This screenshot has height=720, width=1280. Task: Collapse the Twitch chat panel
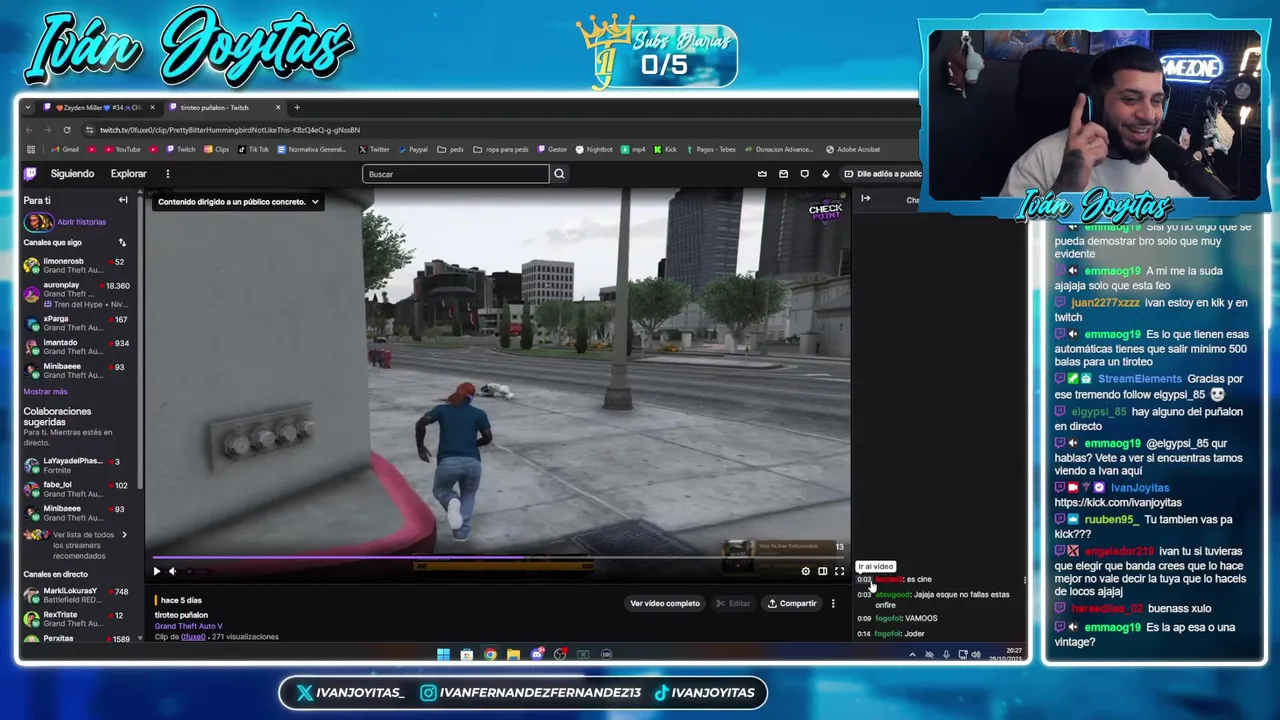(865, 199)
